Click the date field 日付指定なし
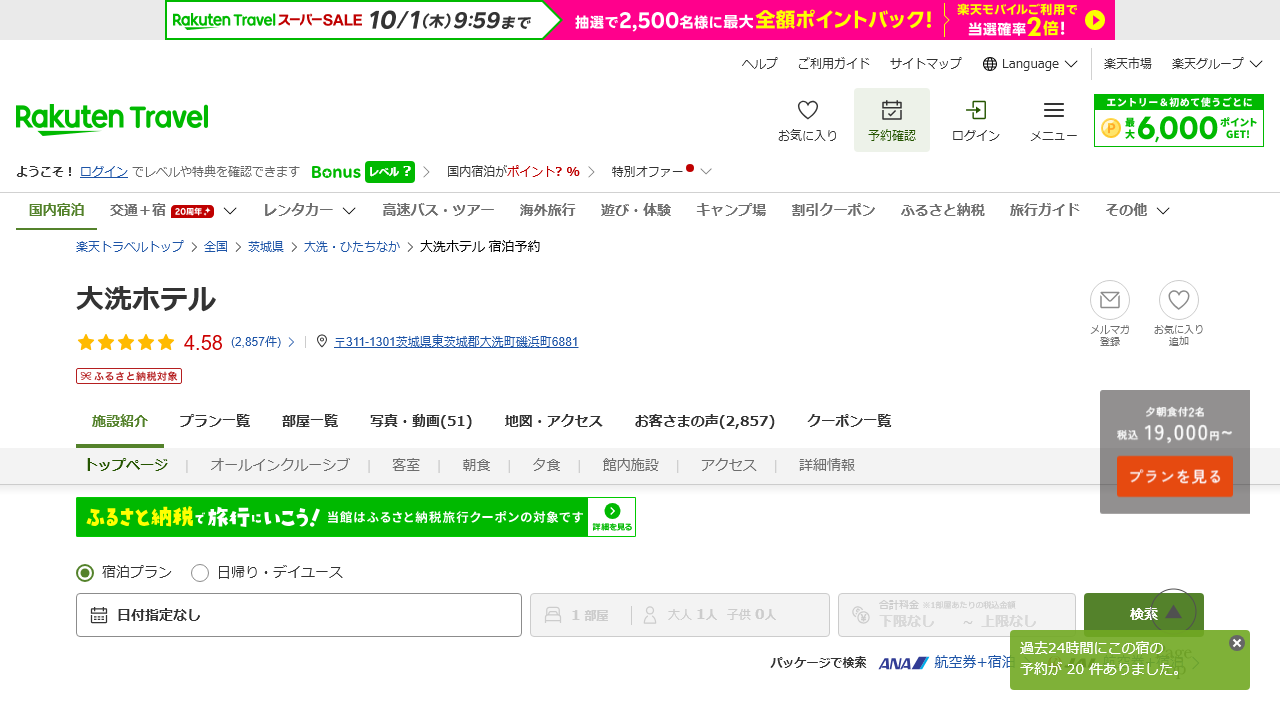 pyautogui.click(x=299, y=615)
